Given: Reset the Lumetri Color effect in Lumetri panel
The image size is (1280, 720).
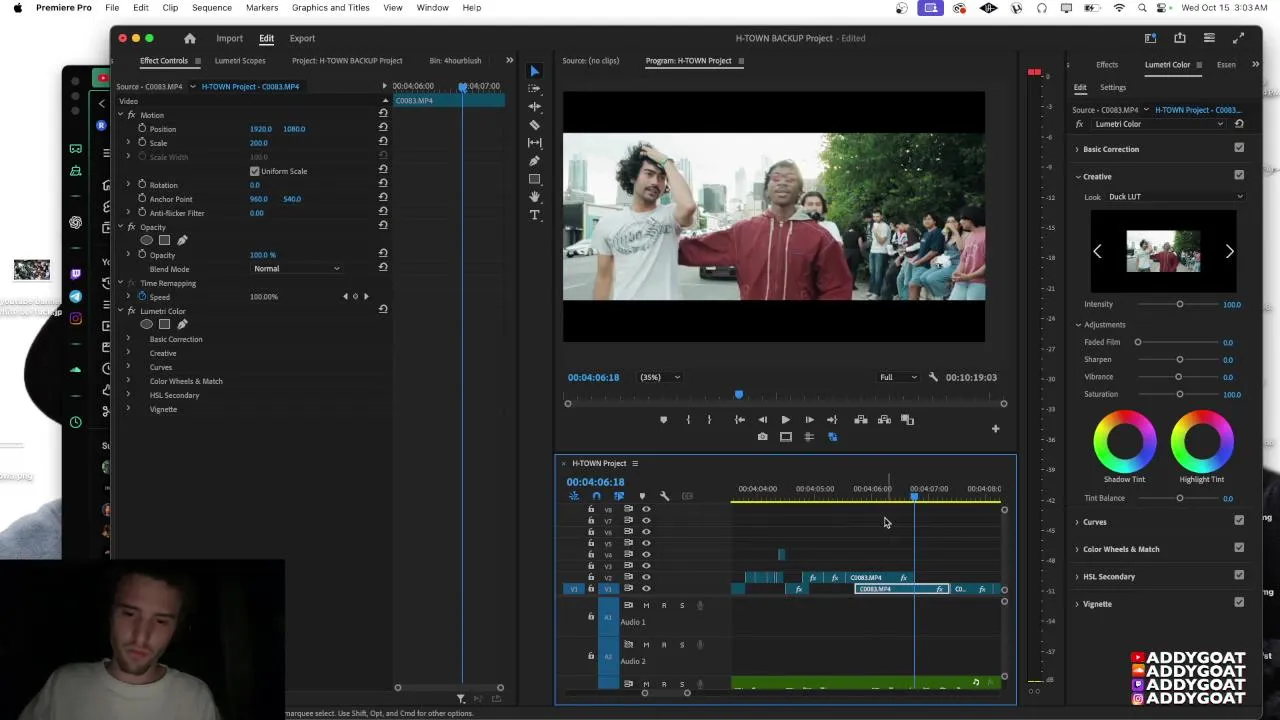Looking at the screenshot, I should coord(1239,124).
